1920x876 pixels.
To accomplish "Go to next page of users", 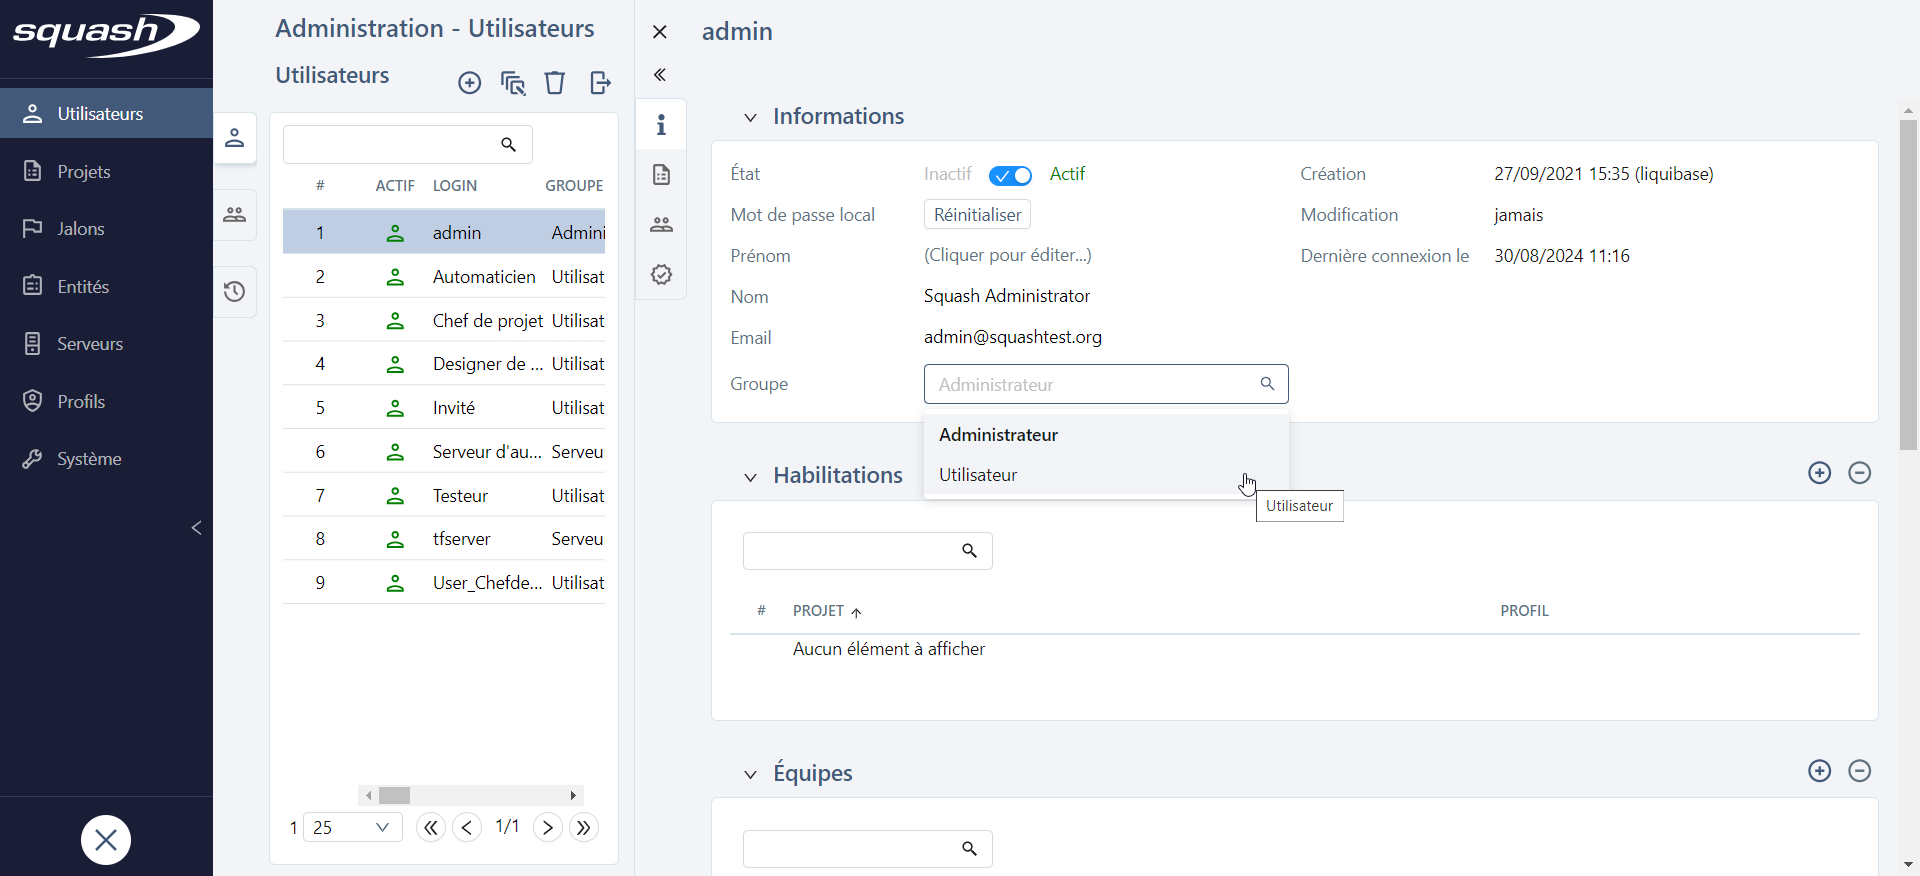I will pyautogui.click(x=548, y=827).
